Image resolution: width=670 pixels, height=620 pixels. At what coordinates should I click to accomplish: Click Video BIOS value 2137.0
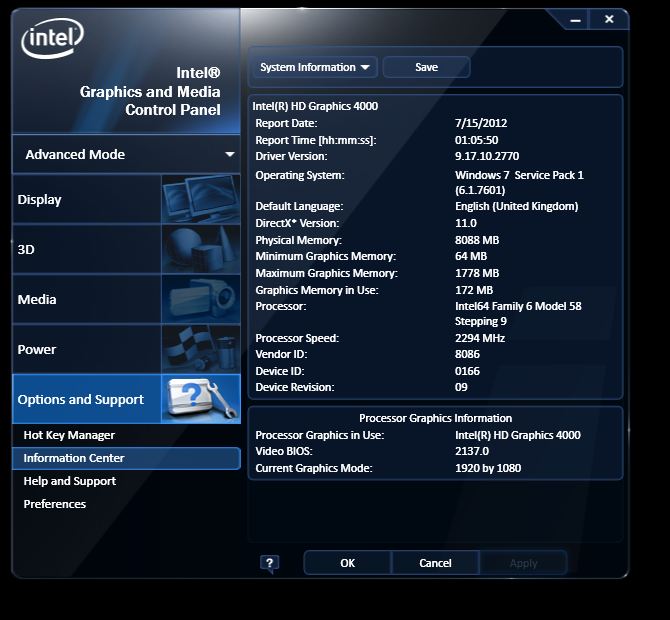click(472, 451)
